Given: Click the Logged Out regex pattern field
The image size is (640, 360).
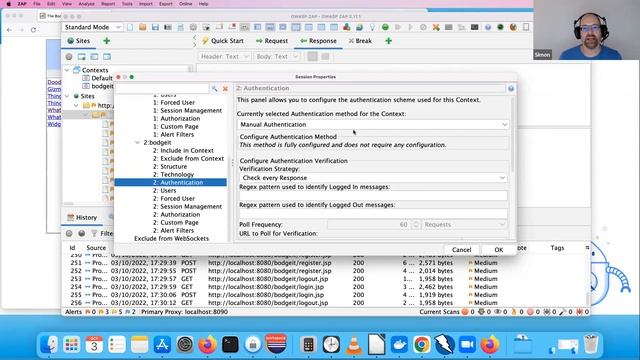Looking at the screenshot, I should point(373,213).
